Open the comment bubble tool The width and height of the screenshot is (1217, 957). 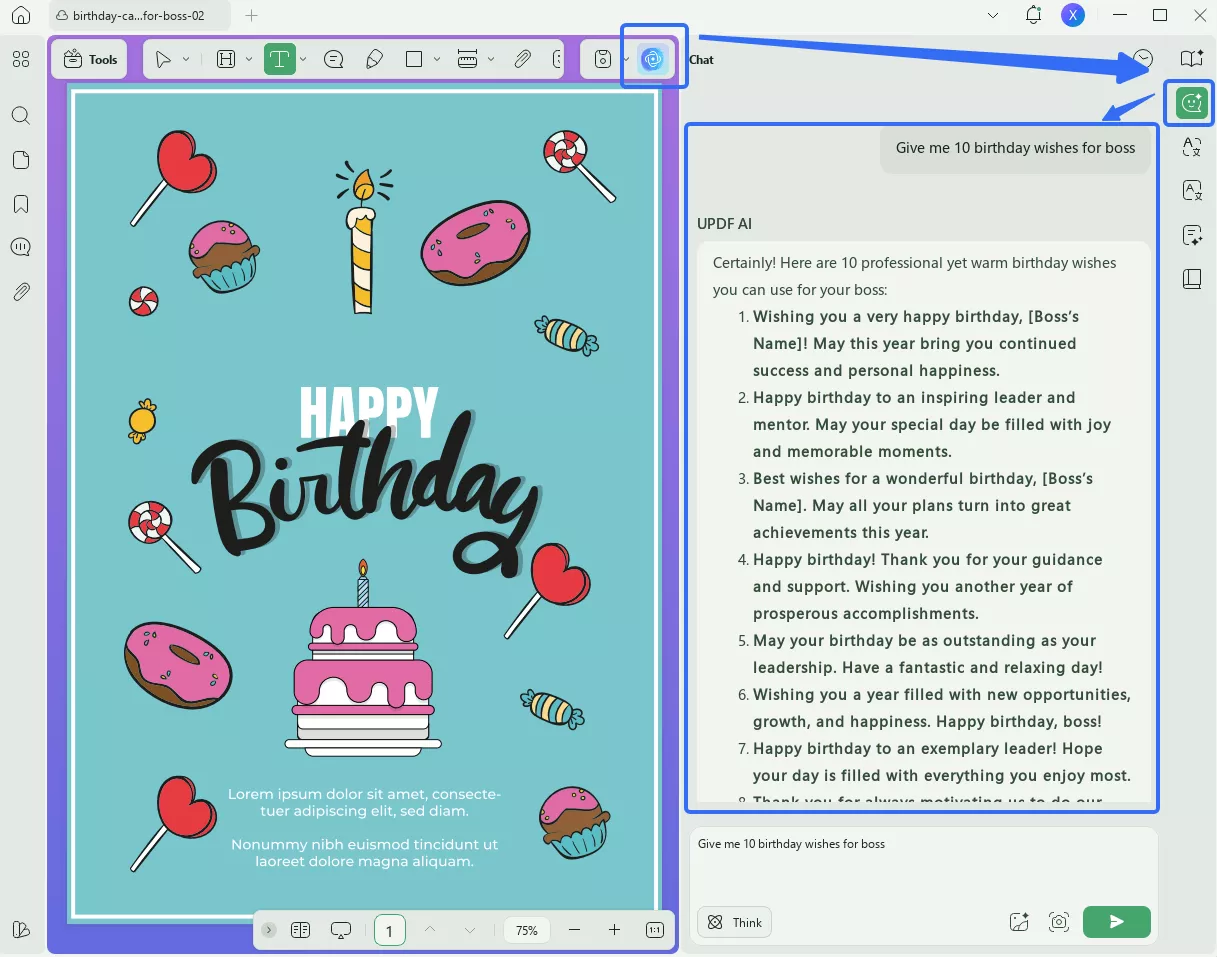(x=333, y=59)
